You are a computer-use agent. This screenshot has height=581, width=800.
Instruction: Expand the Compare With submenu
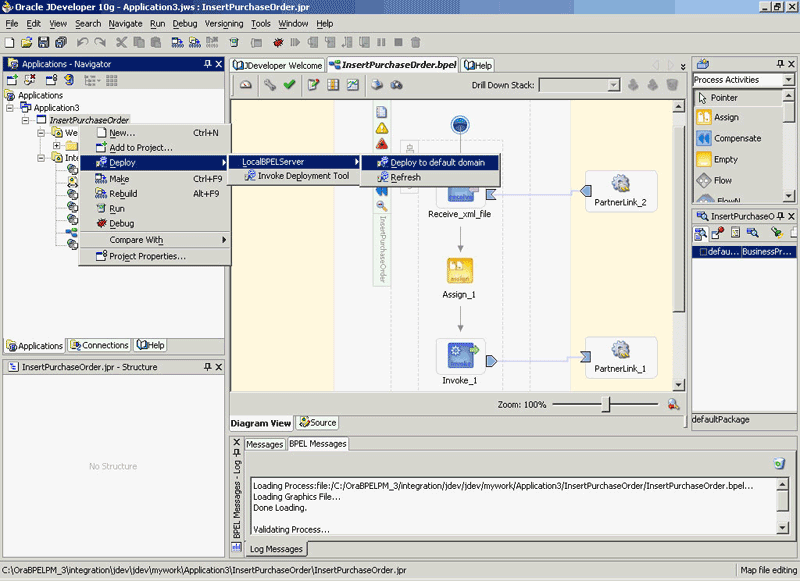click(x=155, y=240)
